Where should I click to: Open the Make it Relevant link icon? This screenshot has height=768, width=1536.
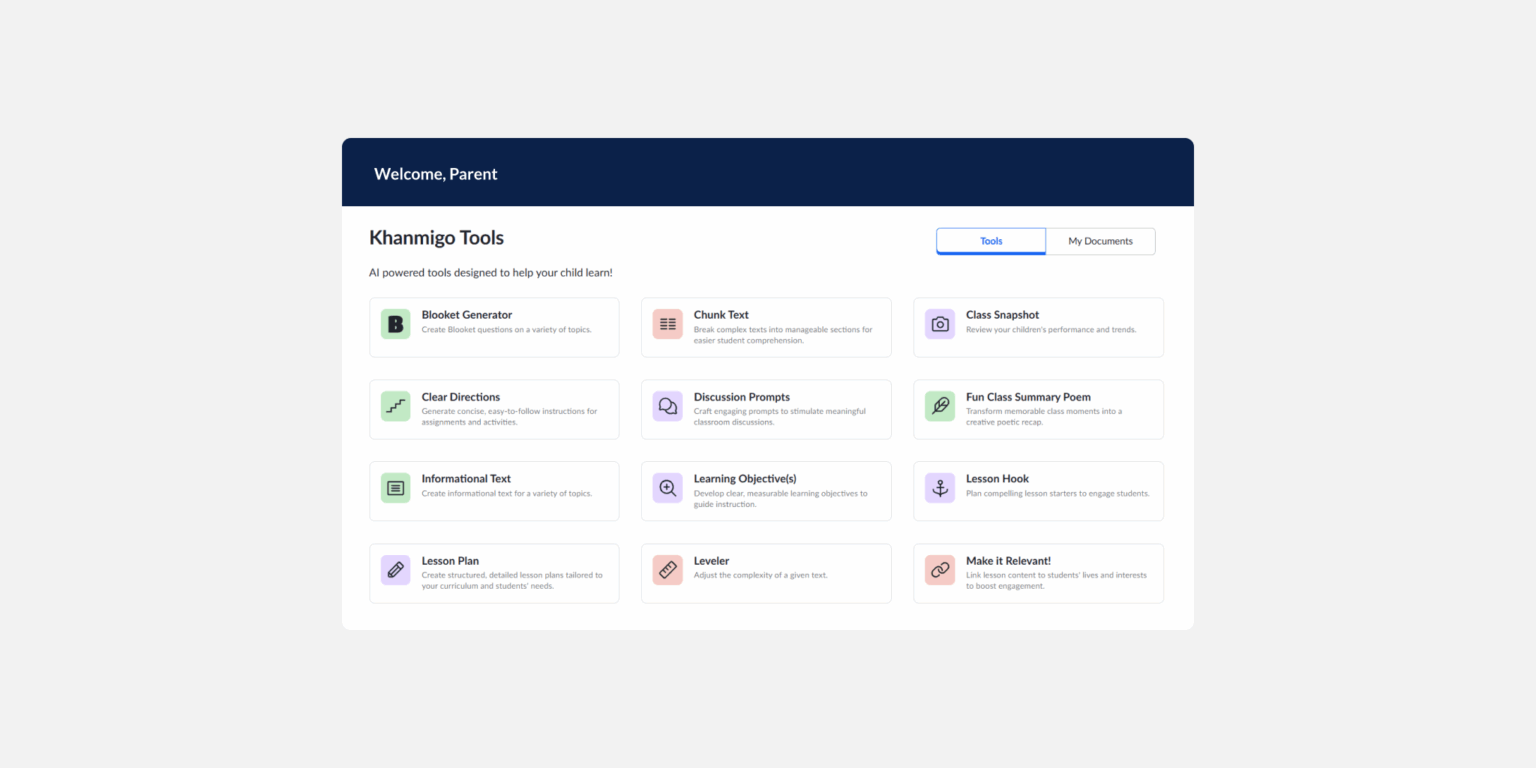pos(940,570)
